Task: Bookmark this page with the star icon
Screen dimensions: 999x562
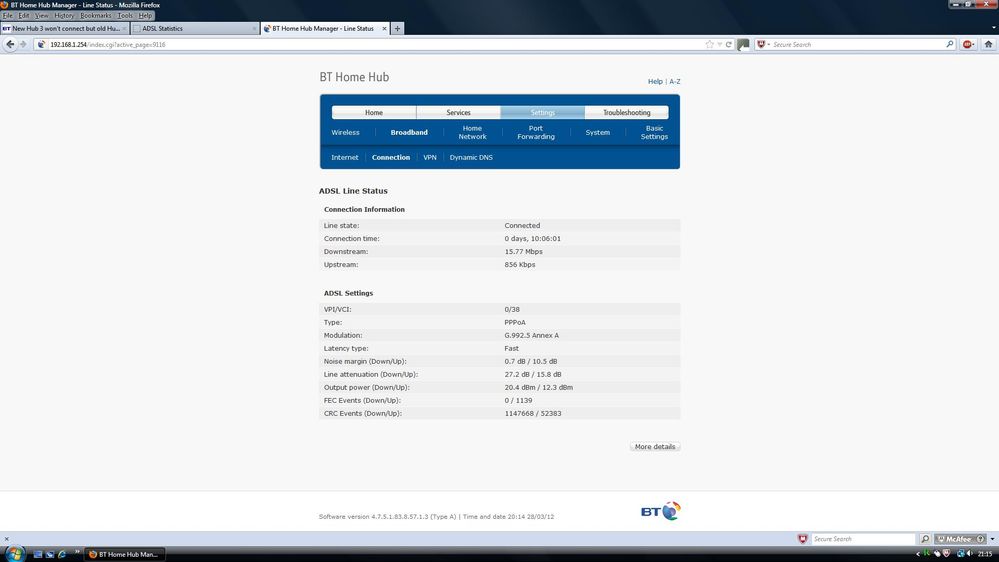Action: tap(709, 45)
